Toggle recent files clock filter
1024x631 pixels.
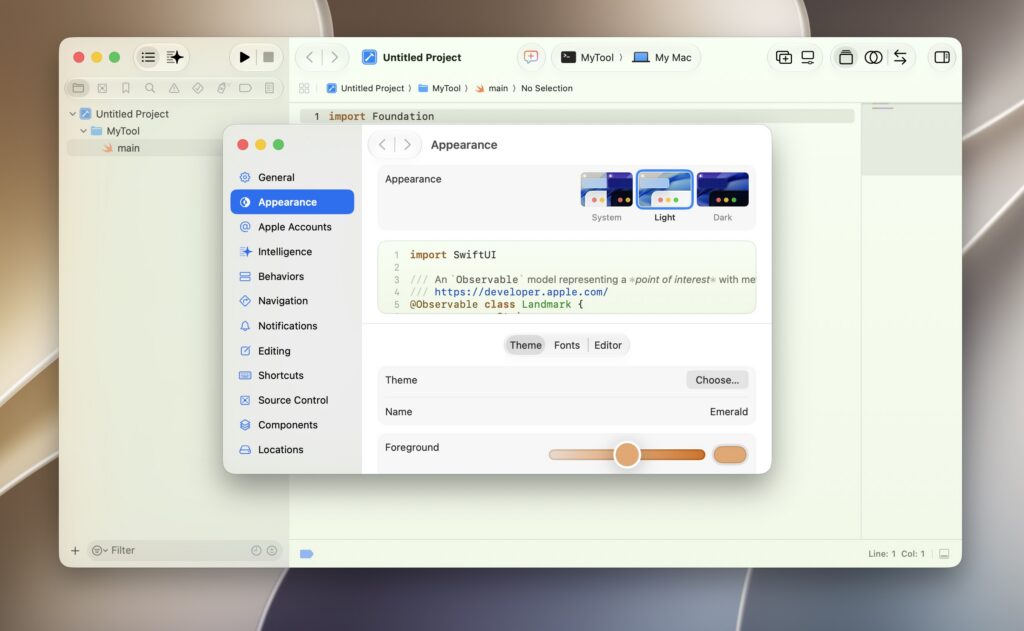tap(256, 551)
